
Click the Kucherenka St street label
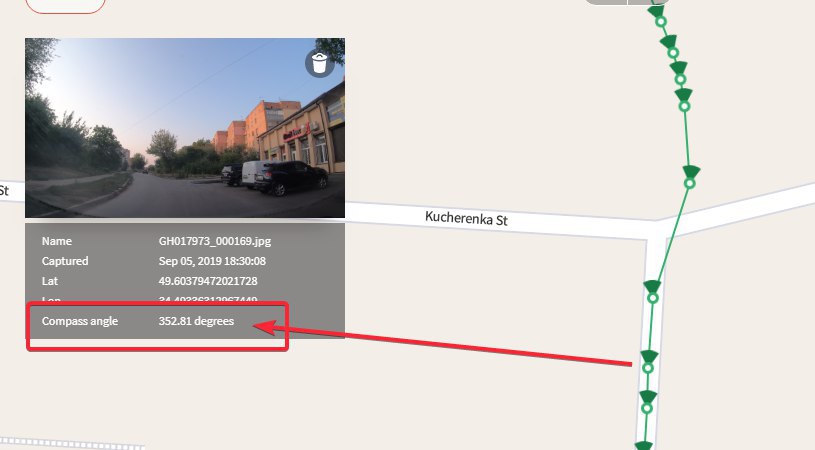point(466,218)
